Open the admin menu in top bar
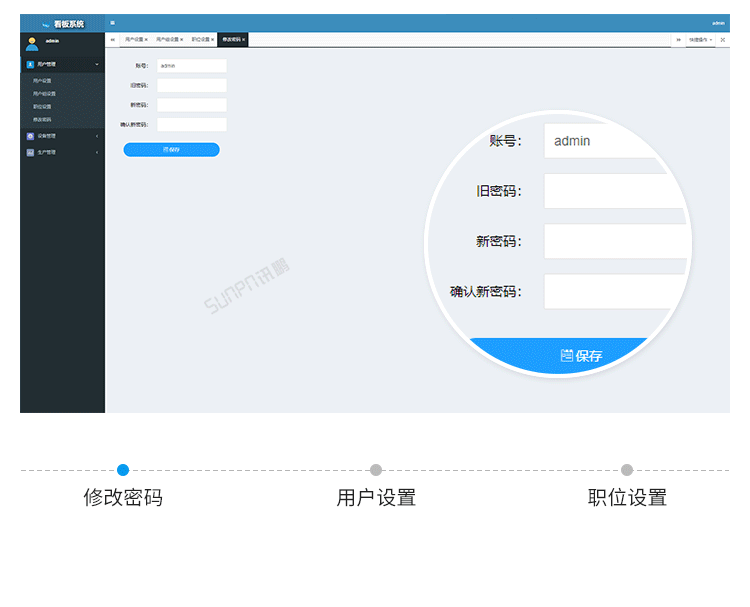Image resolution: width=750 pixels, height=607 pixels. 718,23
